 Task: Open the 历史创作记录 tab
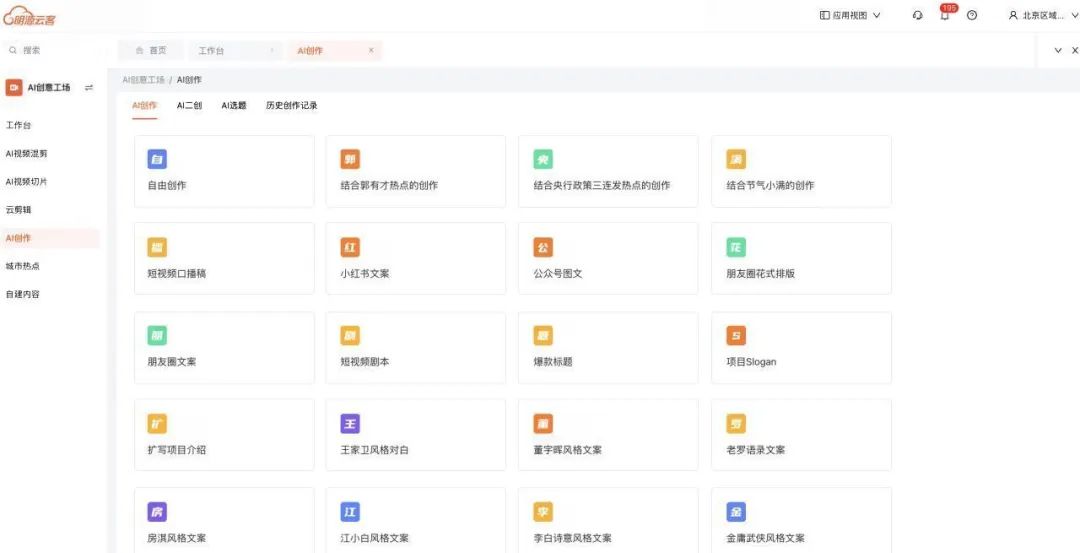291,105
